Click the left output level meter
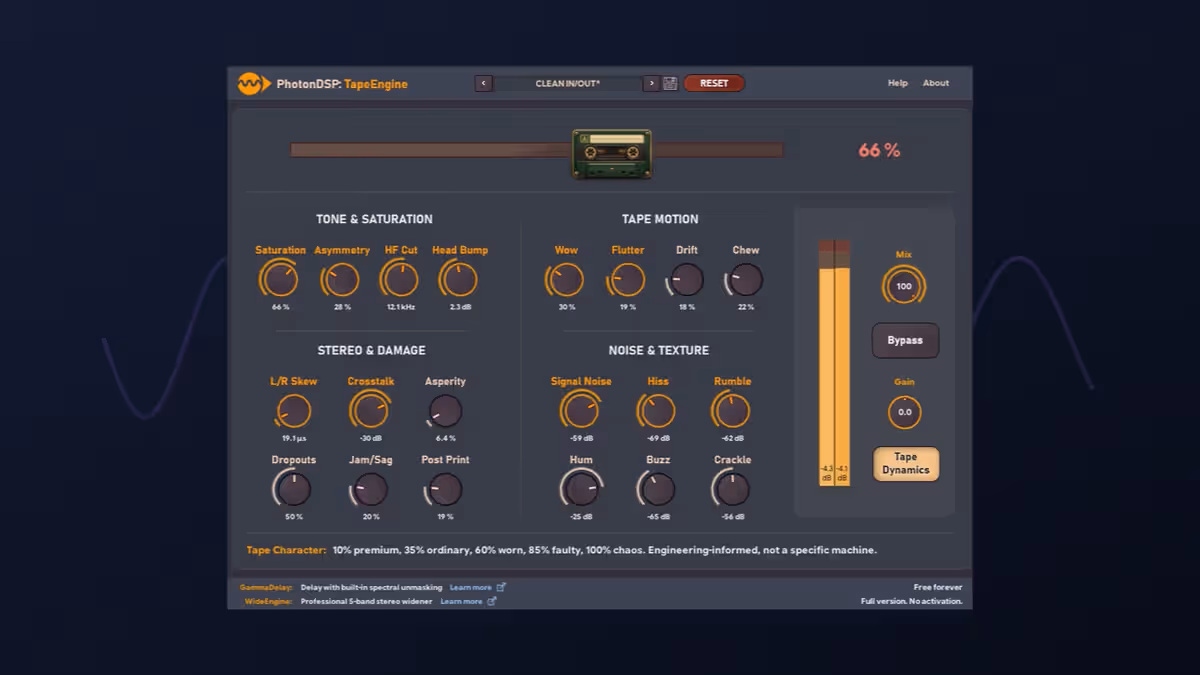The height and width of the screenshot is (675, 1200). [826, 362]
